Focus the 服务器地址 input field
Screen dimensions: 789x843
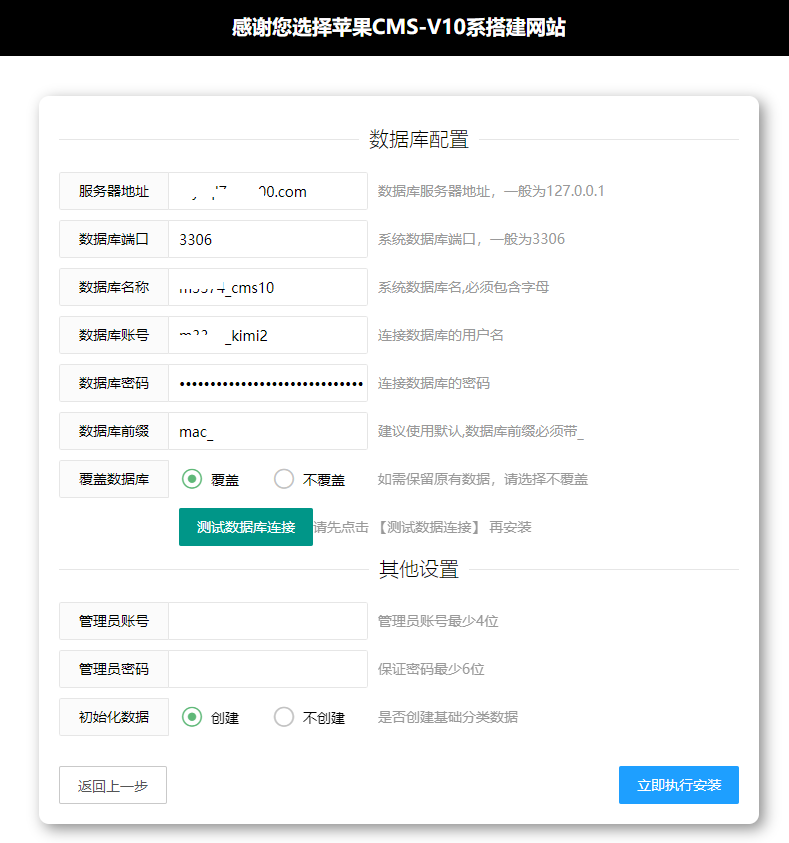coord(268,191)
